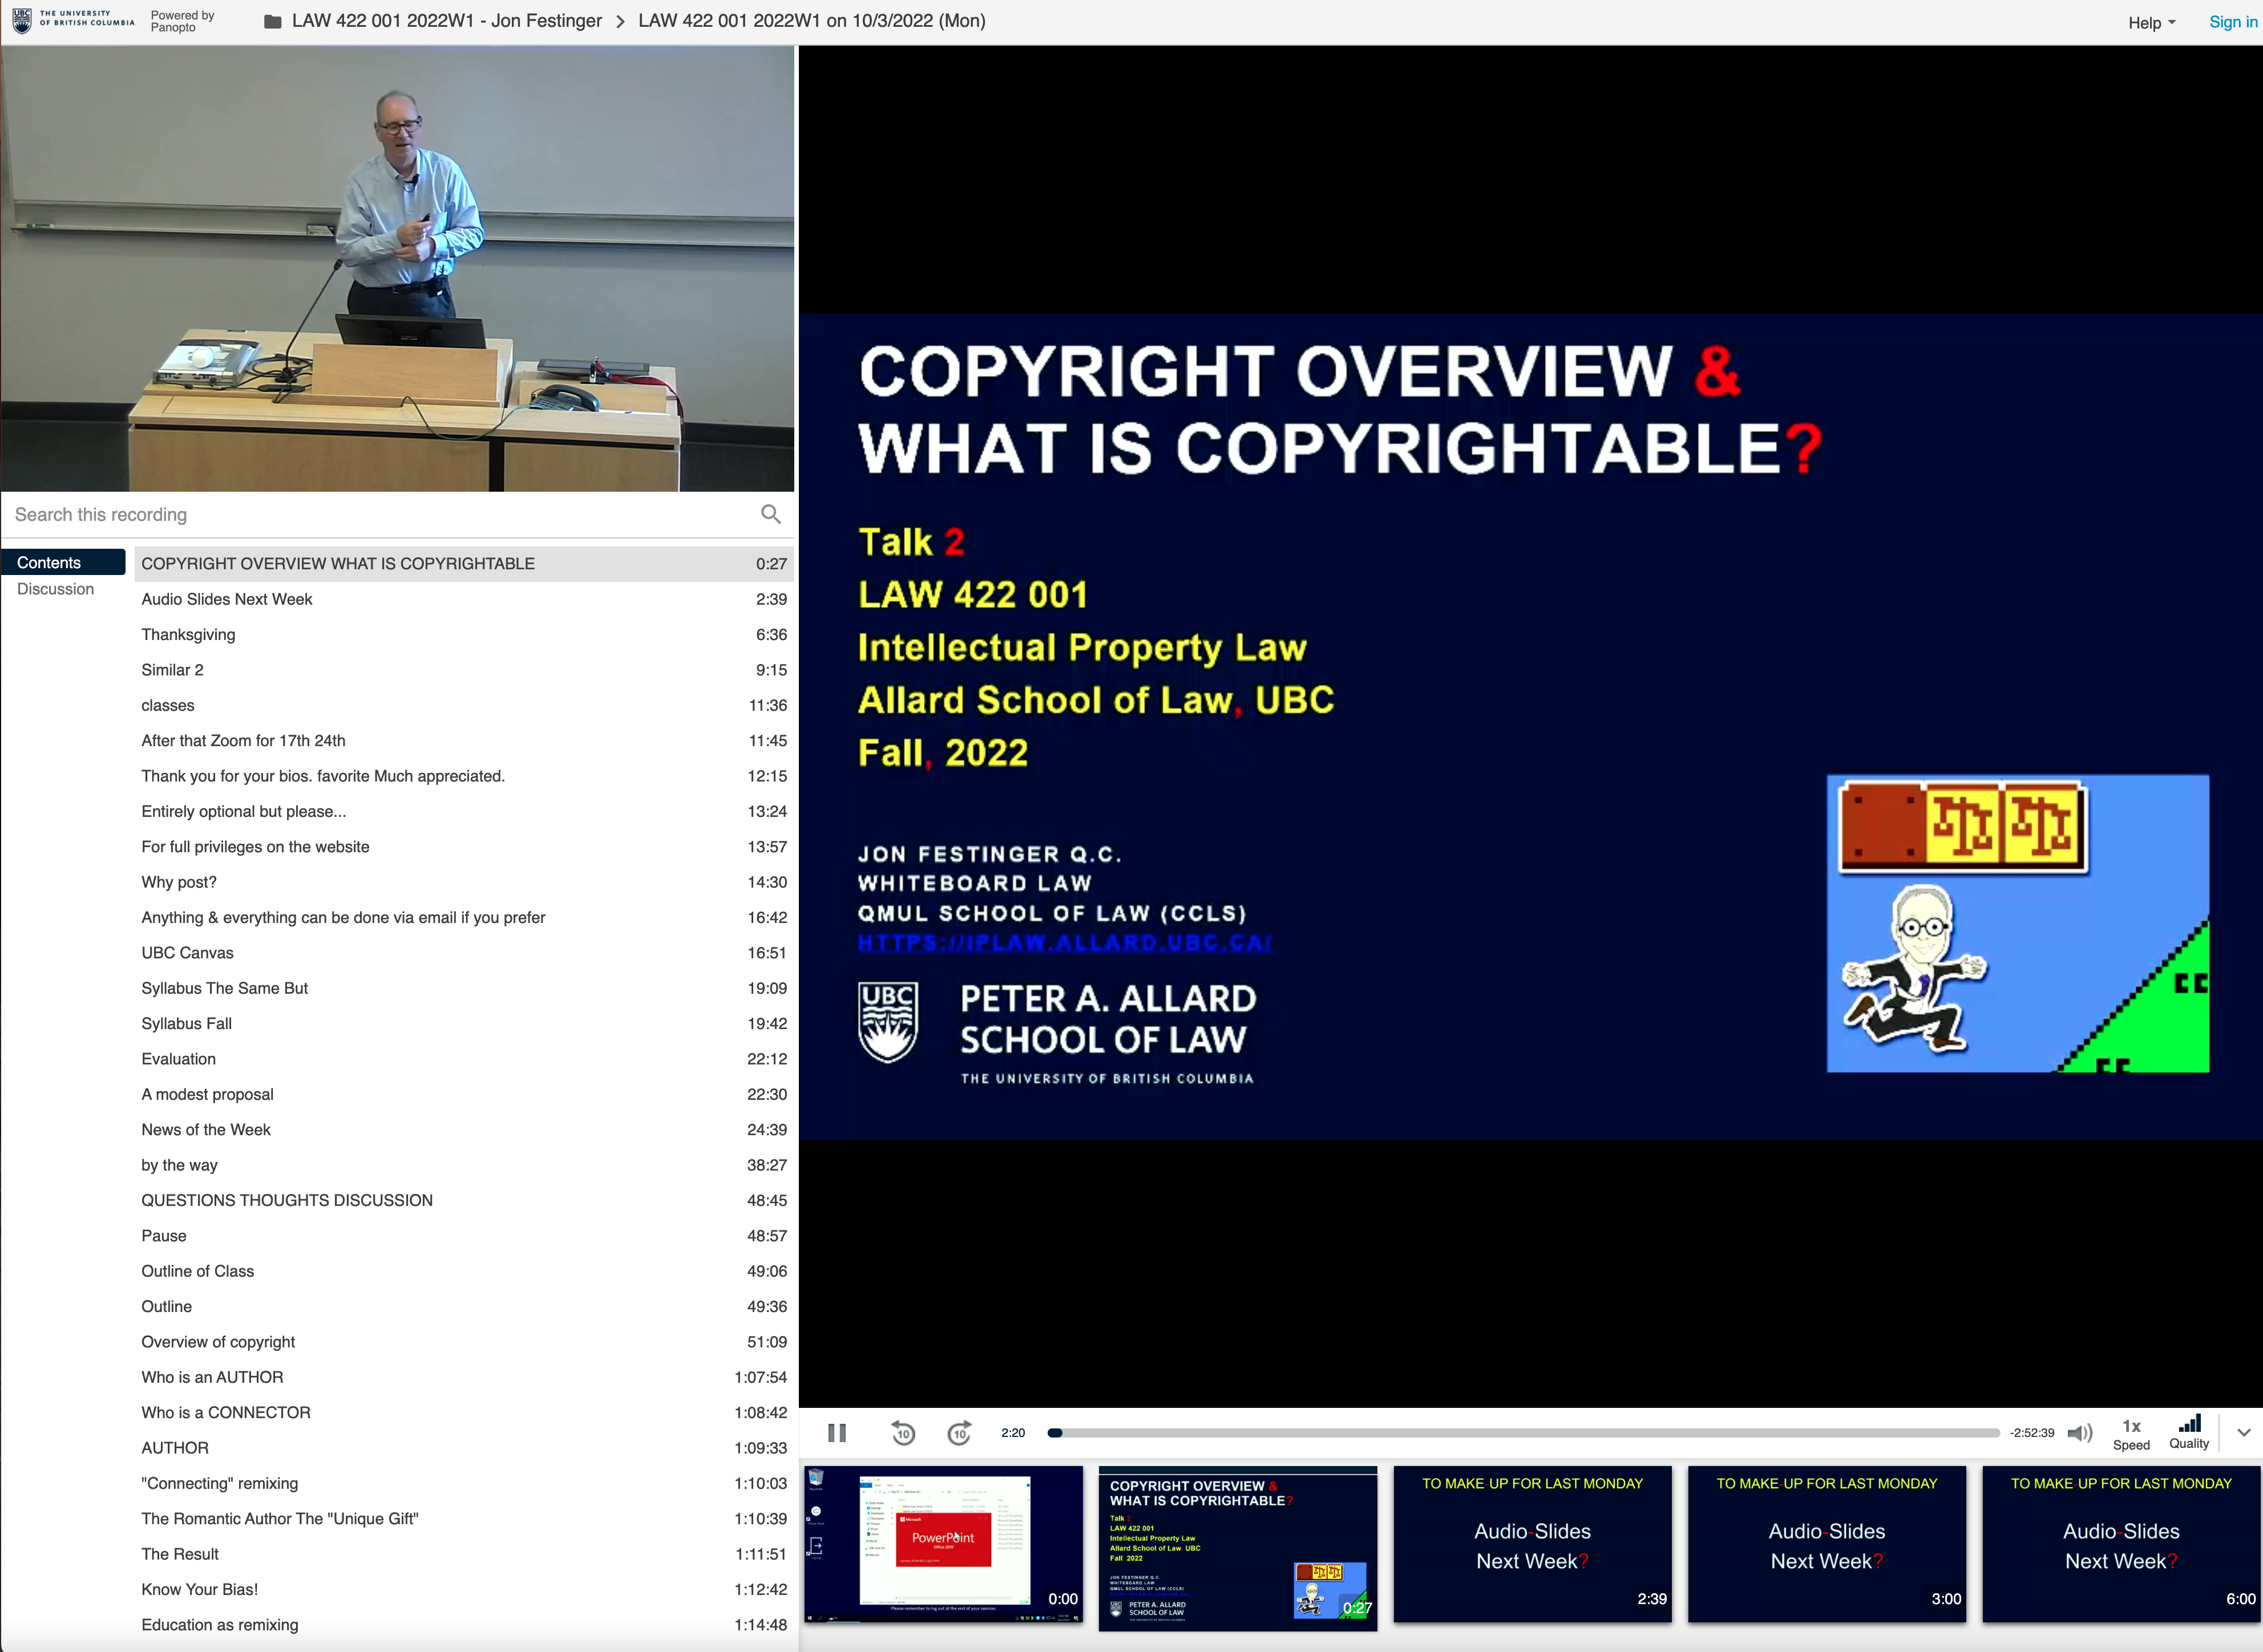Jump to QUESTIONS THOUGHTS DISCUSSION entry

pos(464,1200)
